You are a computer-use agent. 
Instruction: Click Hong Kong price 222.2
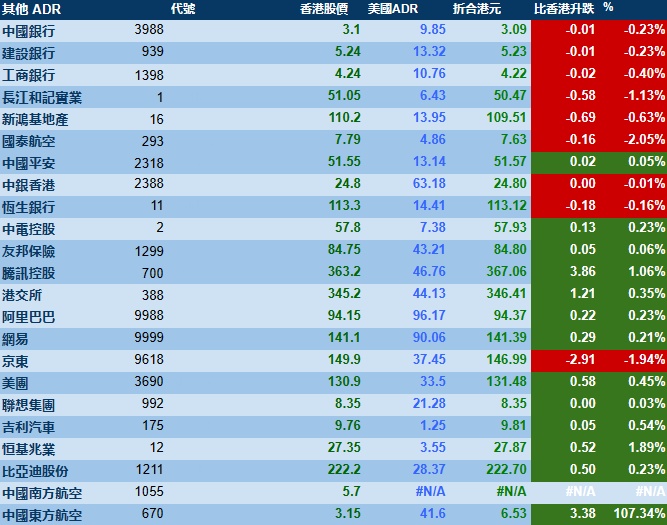point(344,470)
